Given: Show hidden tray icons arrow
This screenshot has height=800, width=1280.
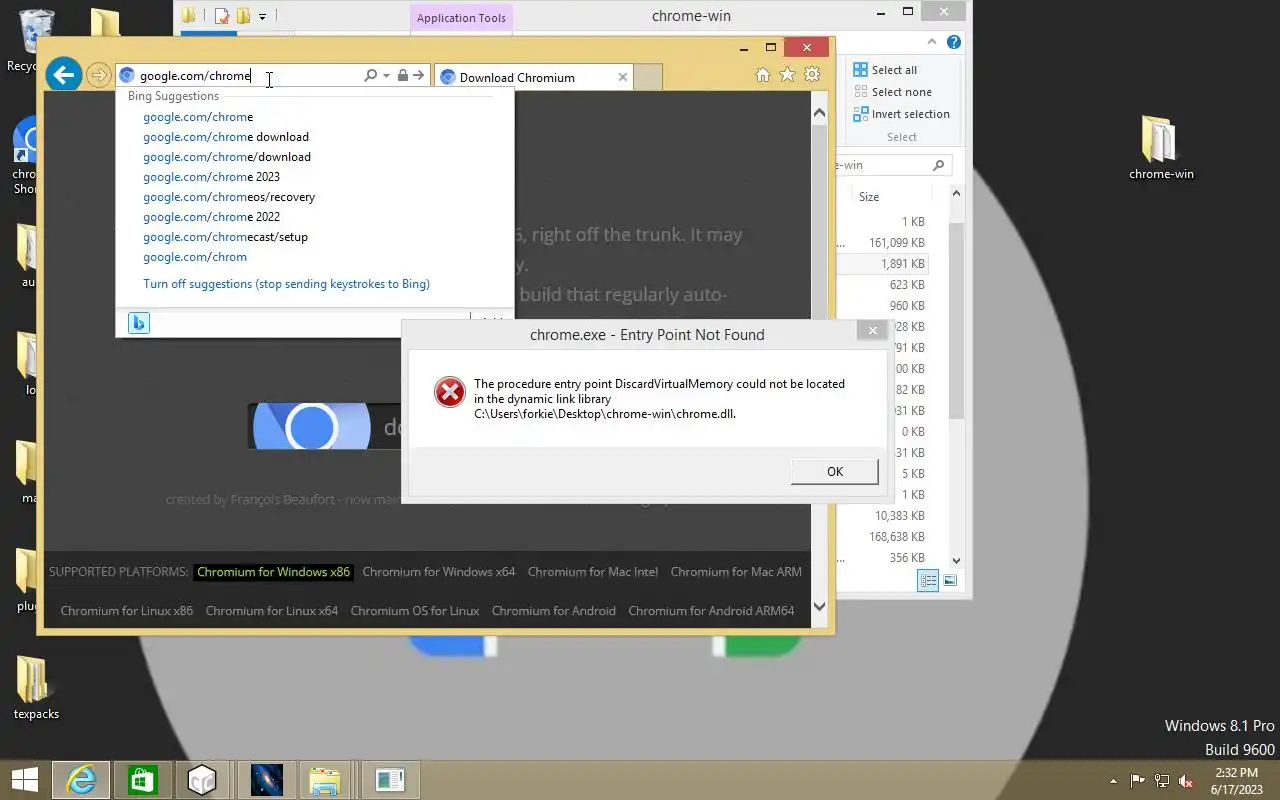Looking at the screenshot, I should tap(1113, 781).
